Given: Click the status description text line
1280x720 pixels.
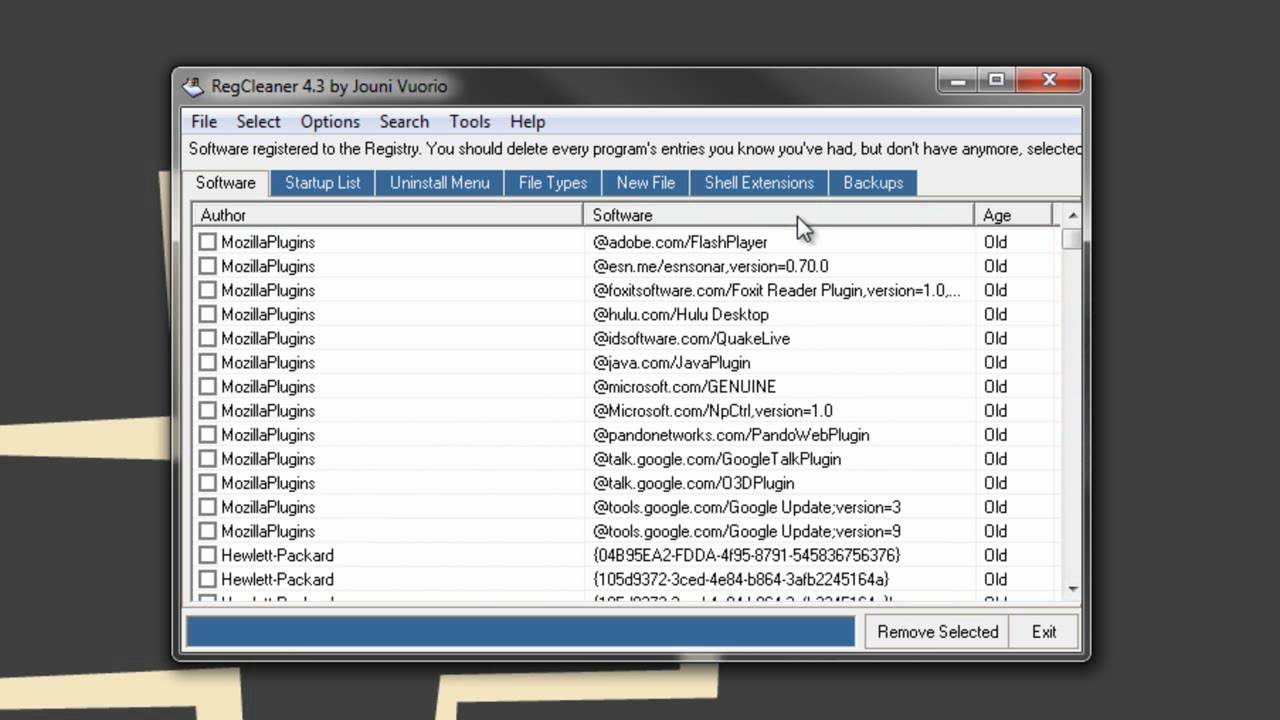Looking at the screenshot, I should point(635,149).
